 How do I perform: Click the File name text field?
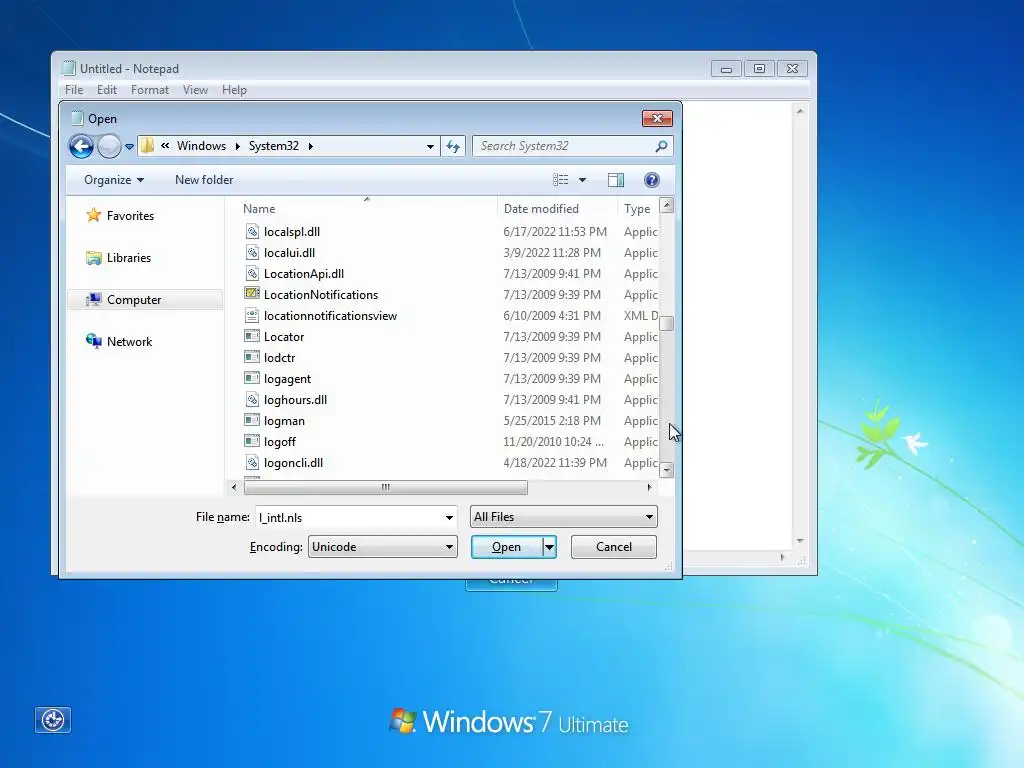pos(349,517)
